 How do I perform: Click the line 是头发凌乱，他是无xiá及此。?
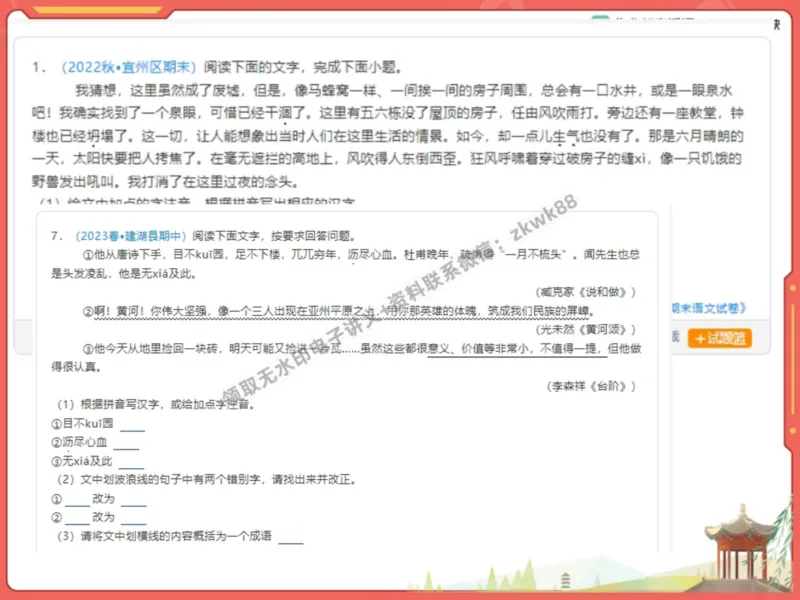tap(124, 273)
